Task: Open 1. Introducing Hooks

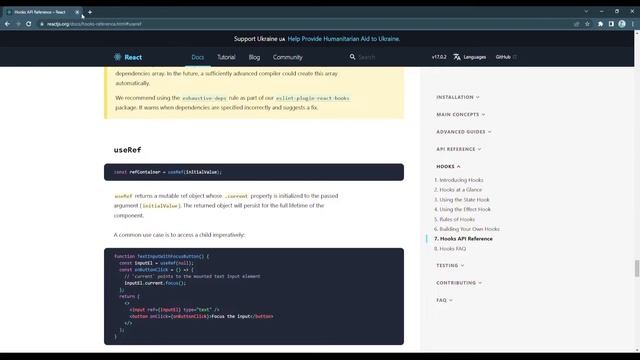Action: (x=459, y=180)
